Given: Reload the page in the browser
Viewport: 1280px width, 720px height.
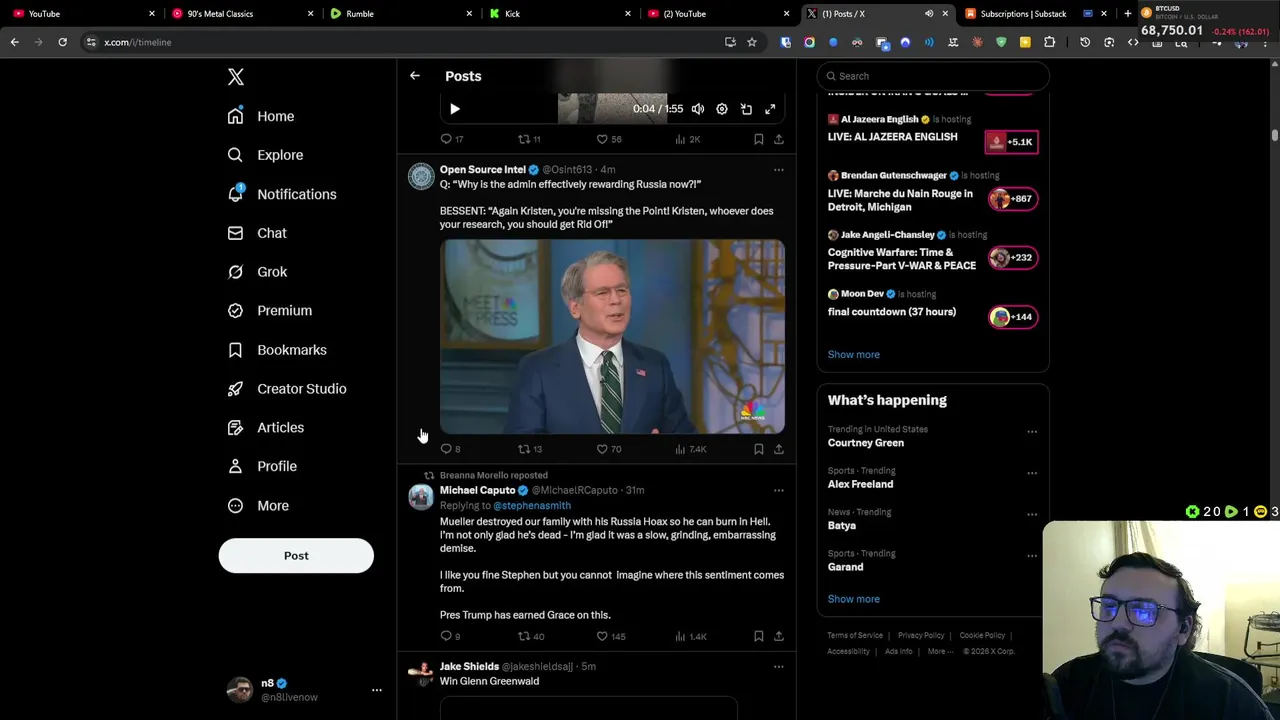Looking at the screenshot, I should point(62,42).
